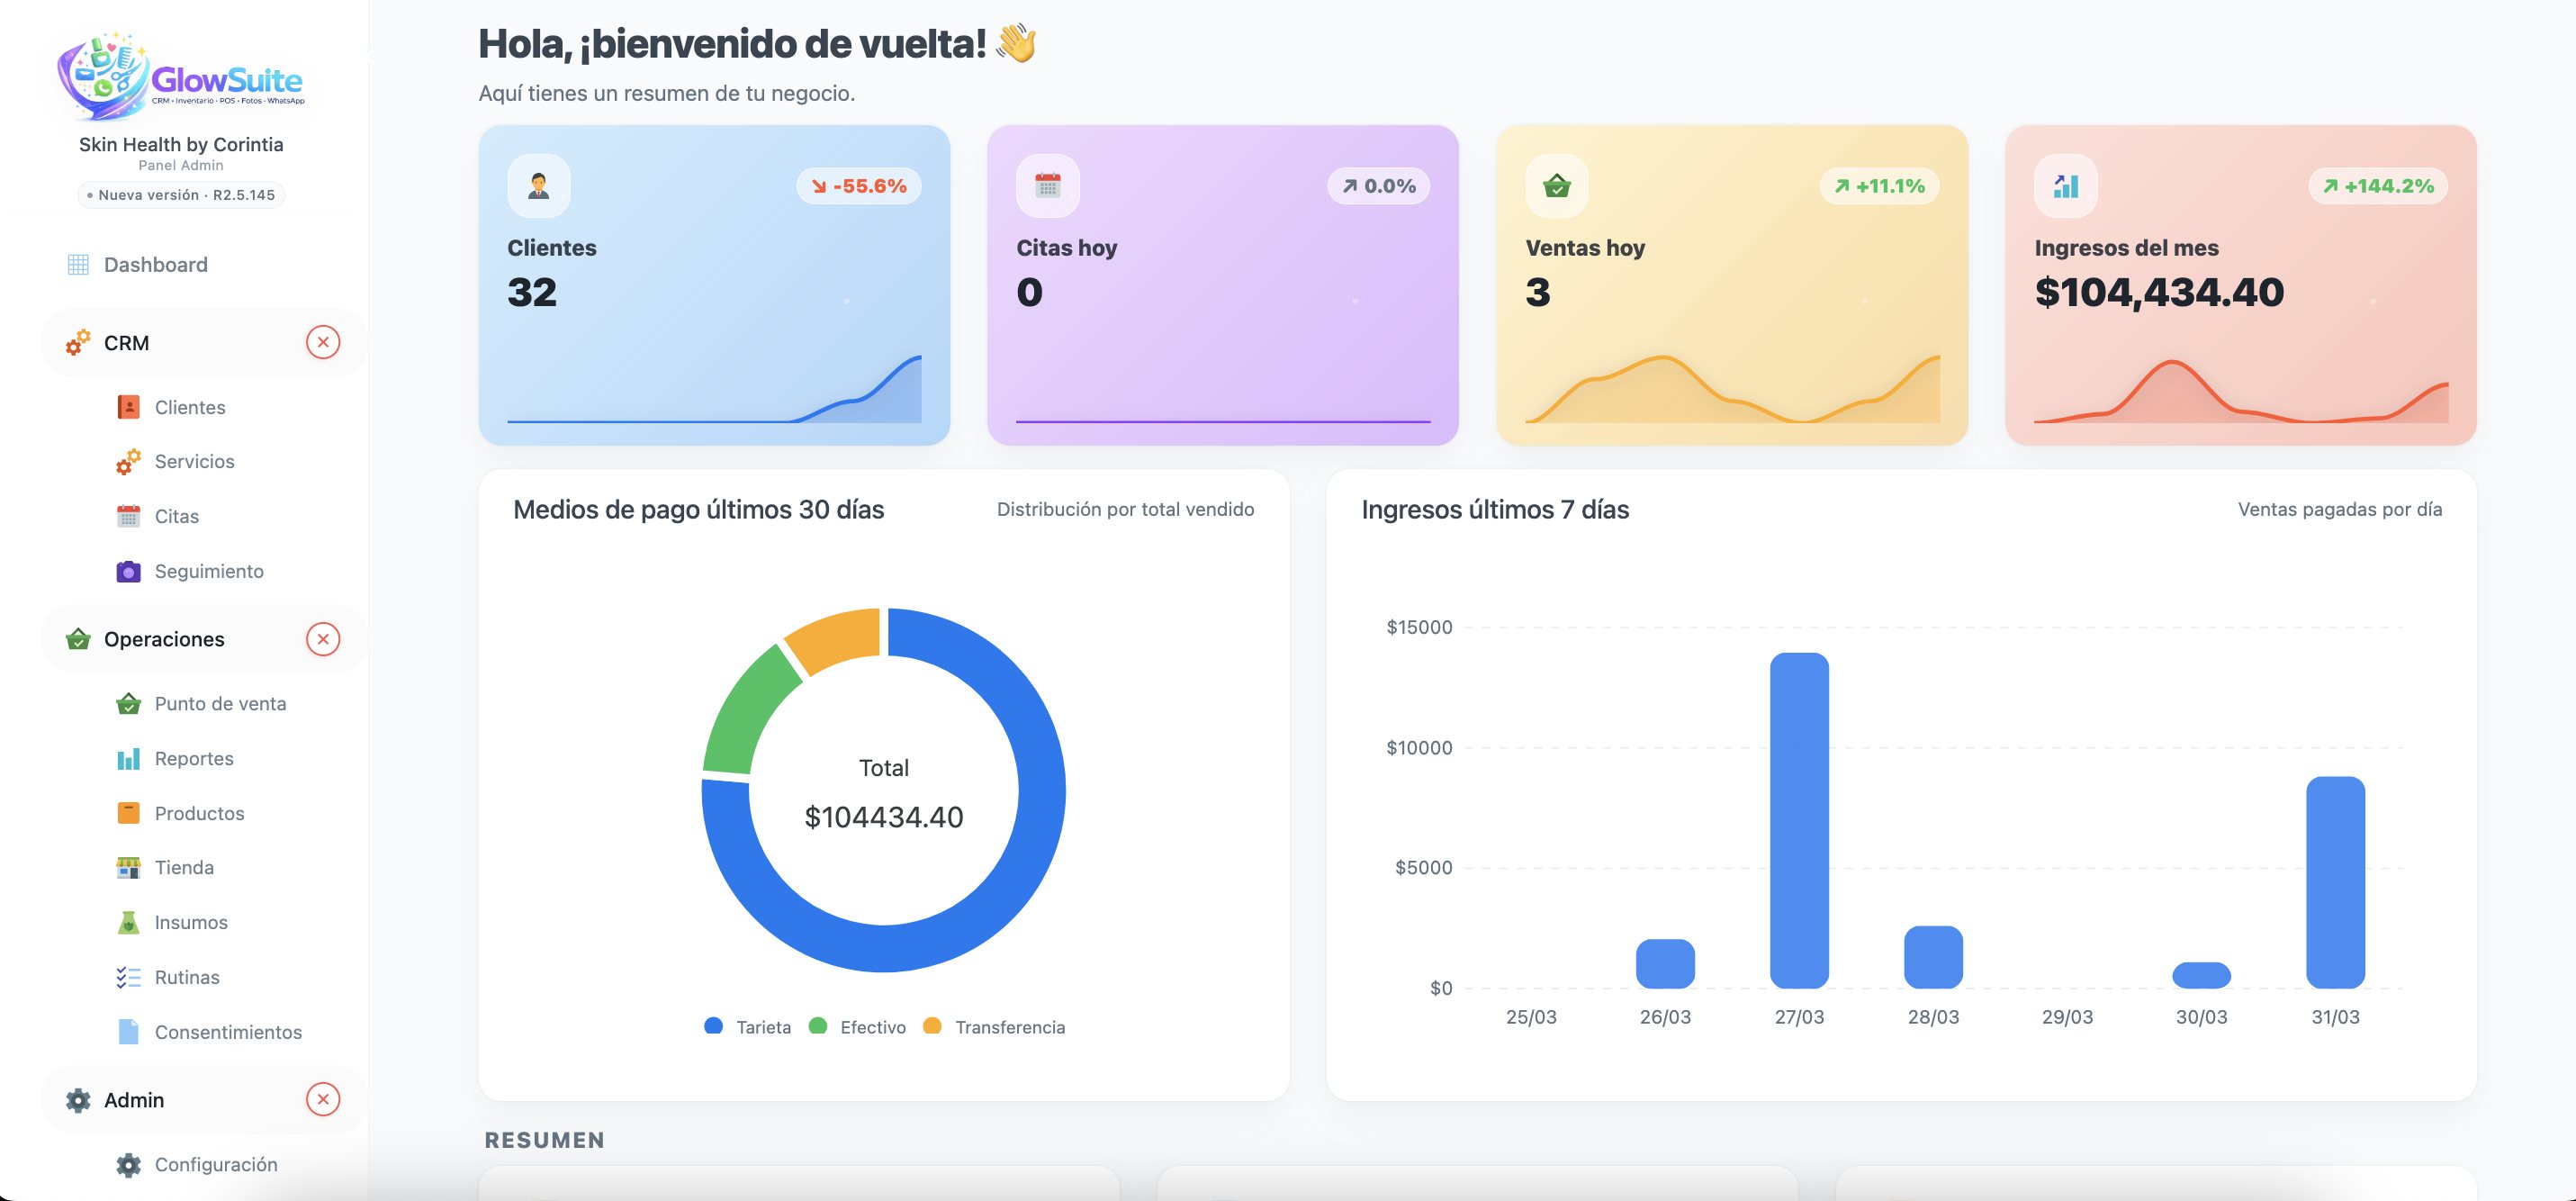
Task: Click the GlowSuite logo
Action: [x=181, y=76]
